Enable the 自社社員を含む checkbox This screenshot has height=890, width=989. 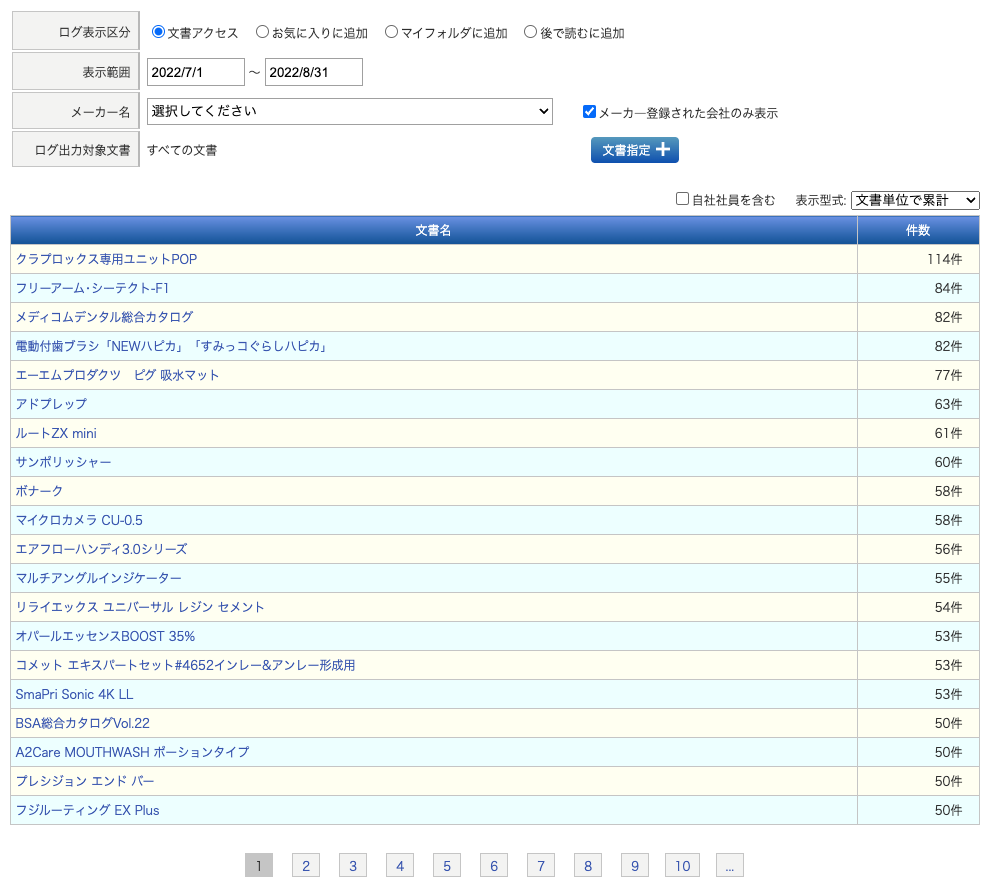[682, 199]
